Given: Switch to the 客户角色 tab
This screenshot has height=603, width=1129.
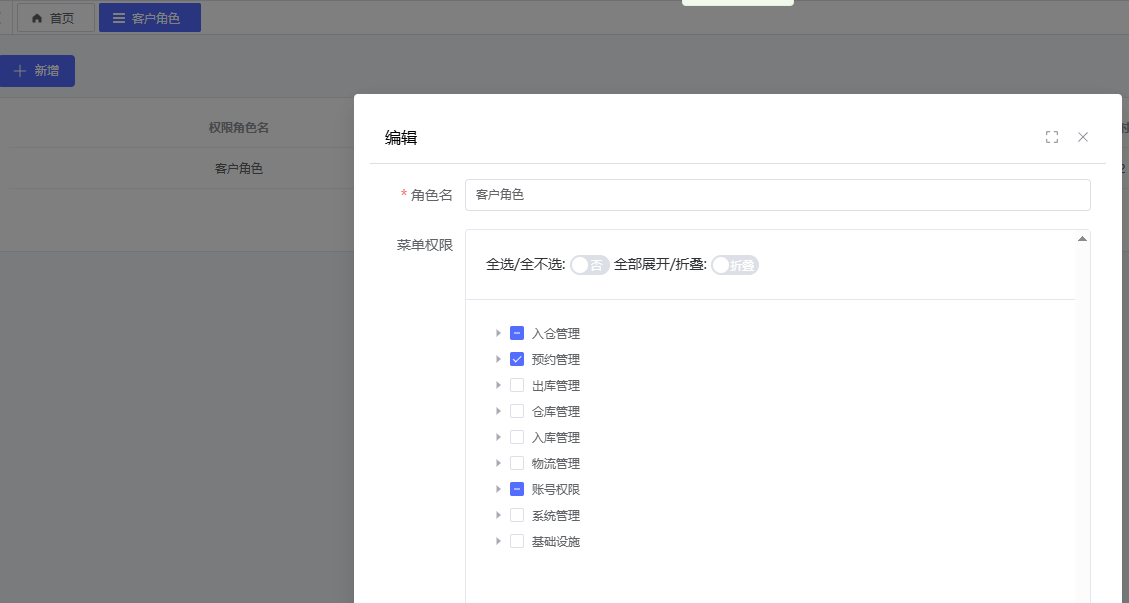Looking at the screenshot, I should coord(150,18).
